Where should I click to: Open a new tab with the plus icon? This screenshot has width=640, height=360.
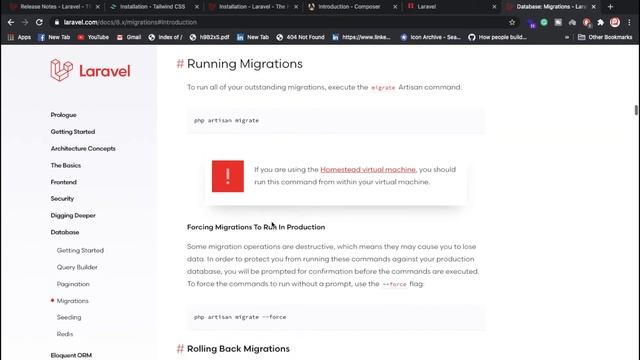point(610,7)
